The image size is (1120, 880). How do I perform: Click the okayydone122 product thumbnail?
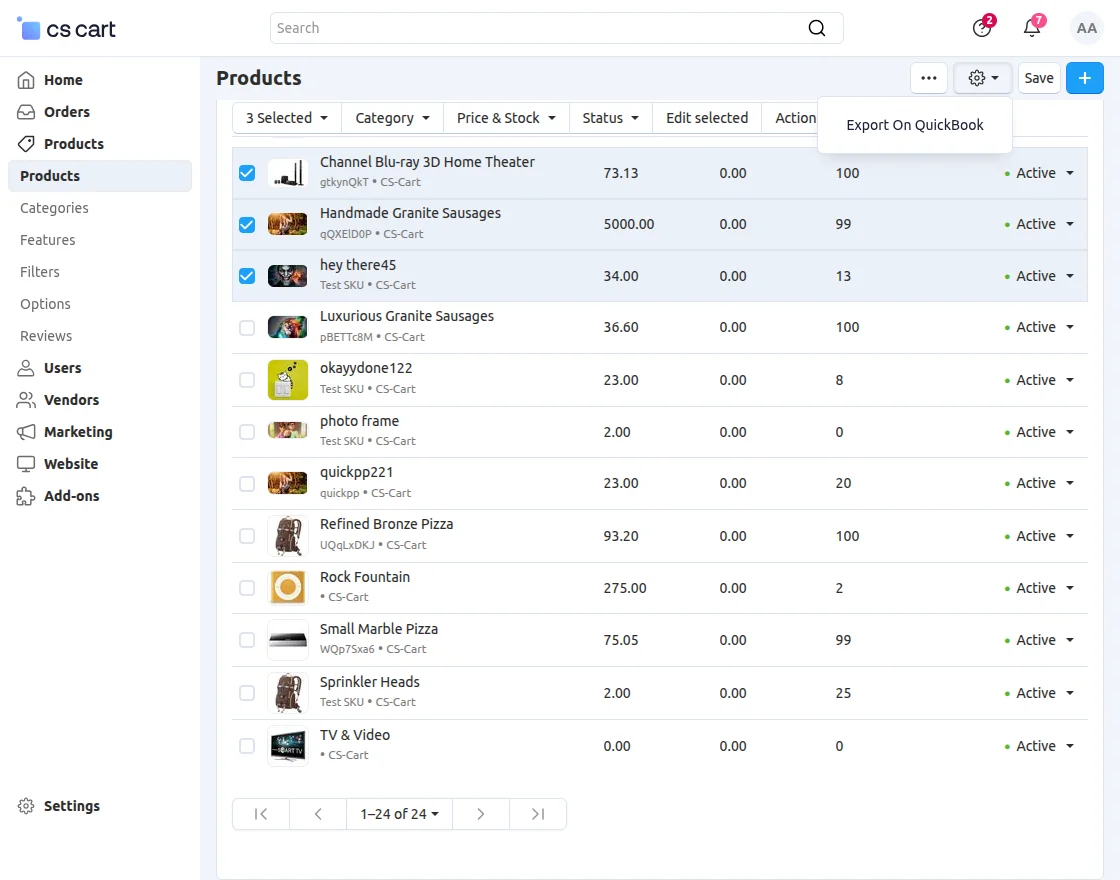click(288, 380)
